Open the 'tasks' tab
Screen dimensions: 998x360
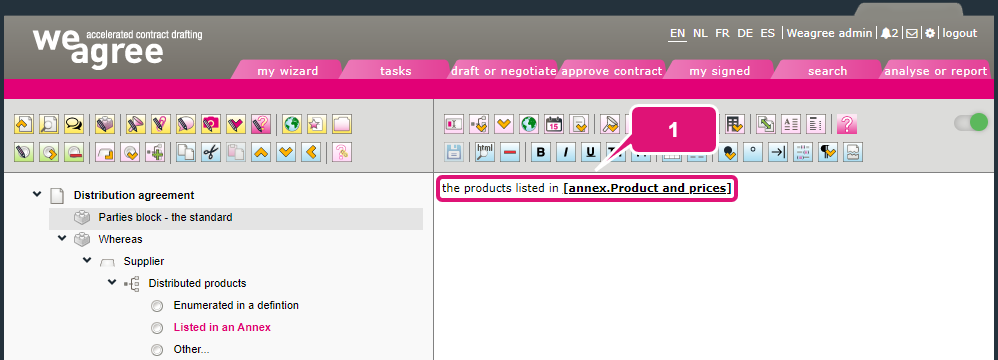coord(396,71)
